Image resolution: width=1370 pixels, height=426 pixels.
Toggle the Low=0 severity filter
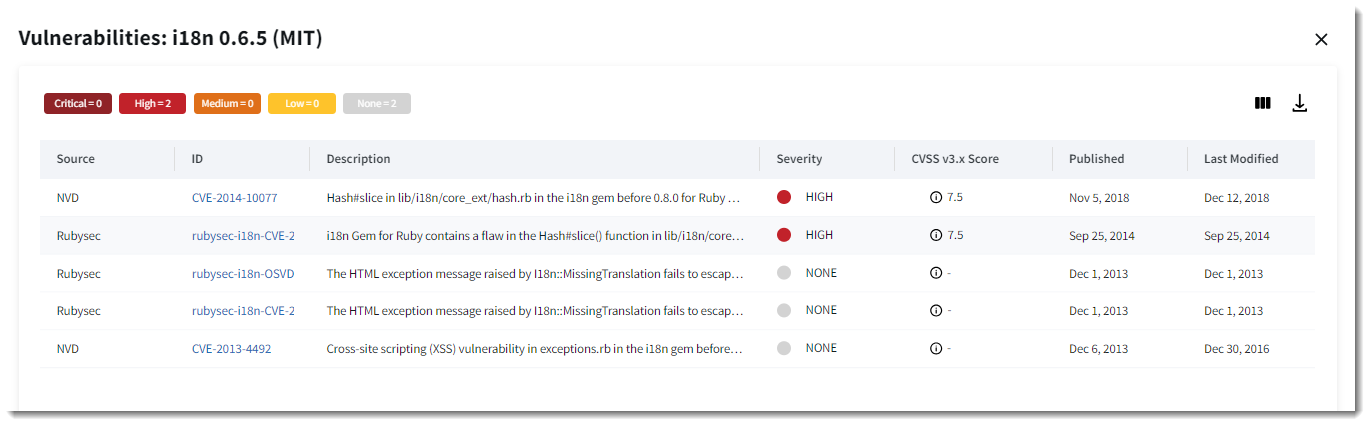tap(301, 103)
